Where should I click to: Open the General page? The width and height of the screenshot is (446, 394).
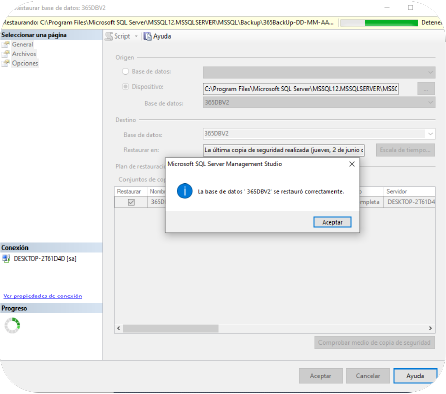[x=23, y=44]
